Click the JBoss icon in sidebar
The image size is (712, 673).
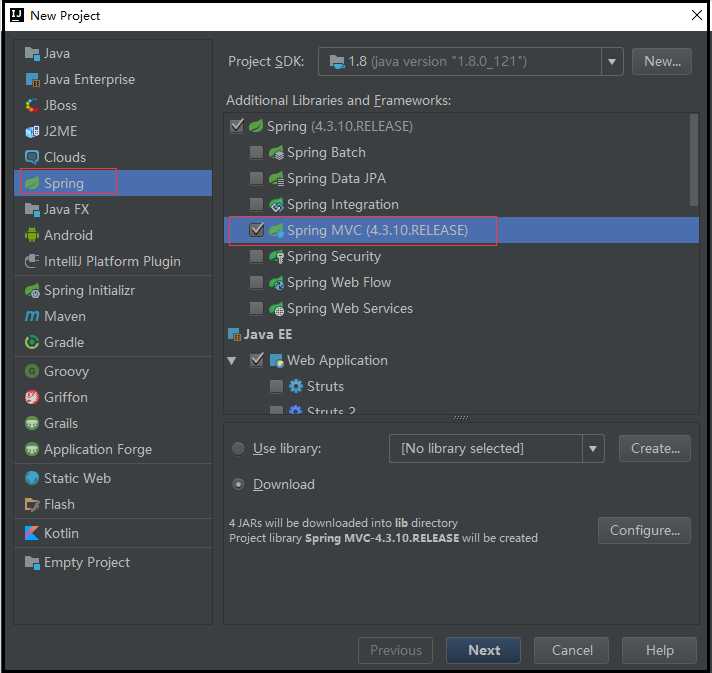(32, 105)
